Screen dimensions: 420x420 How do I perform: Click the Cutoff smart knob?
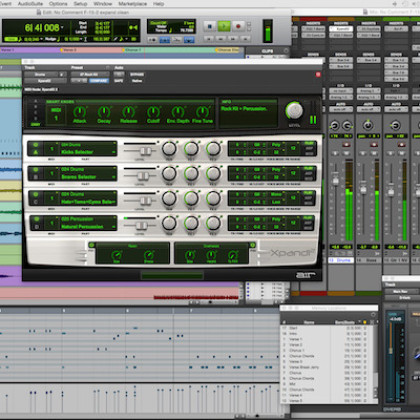click(153, 112)
